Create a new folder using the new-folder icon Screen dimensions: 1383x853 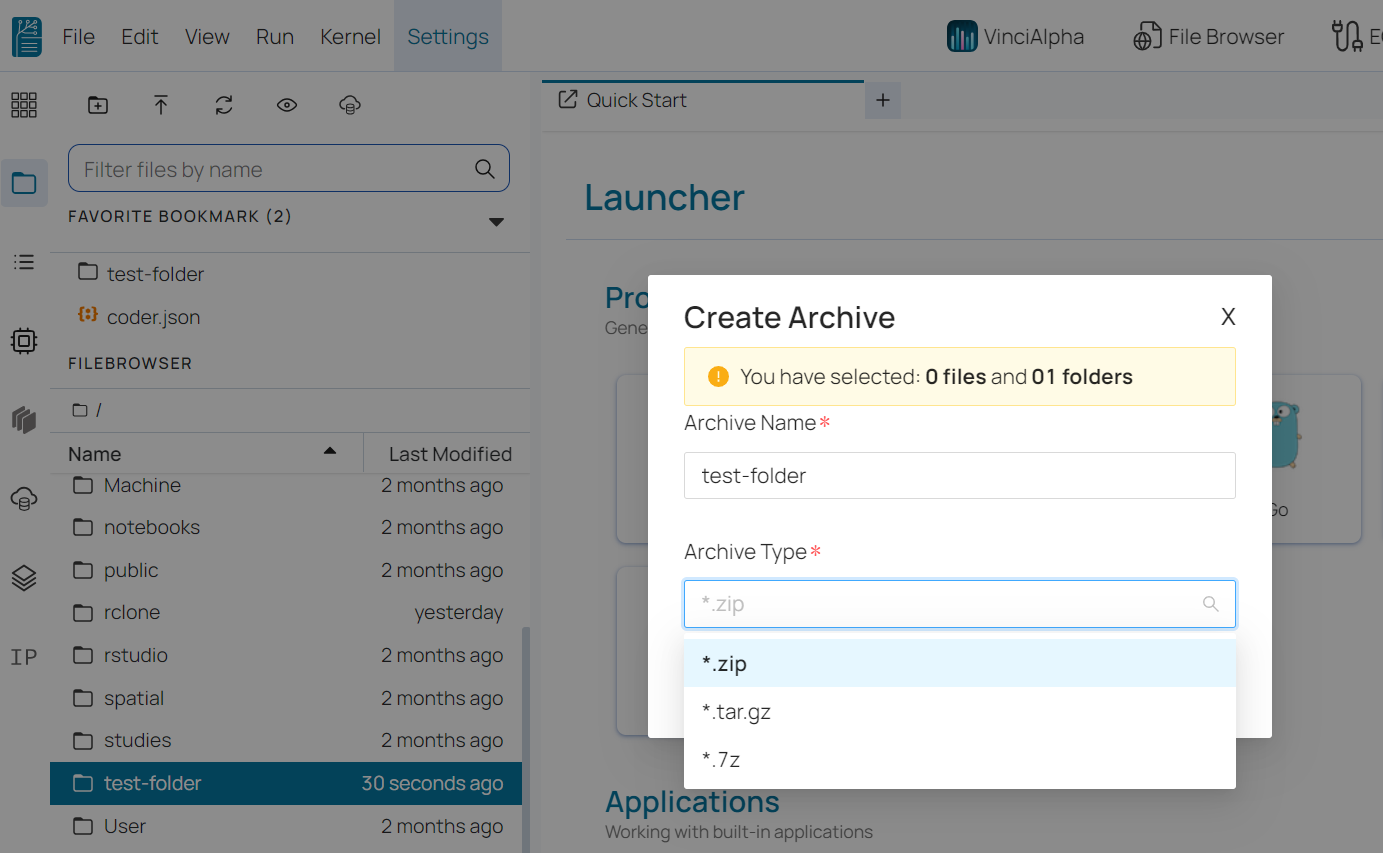97,104
